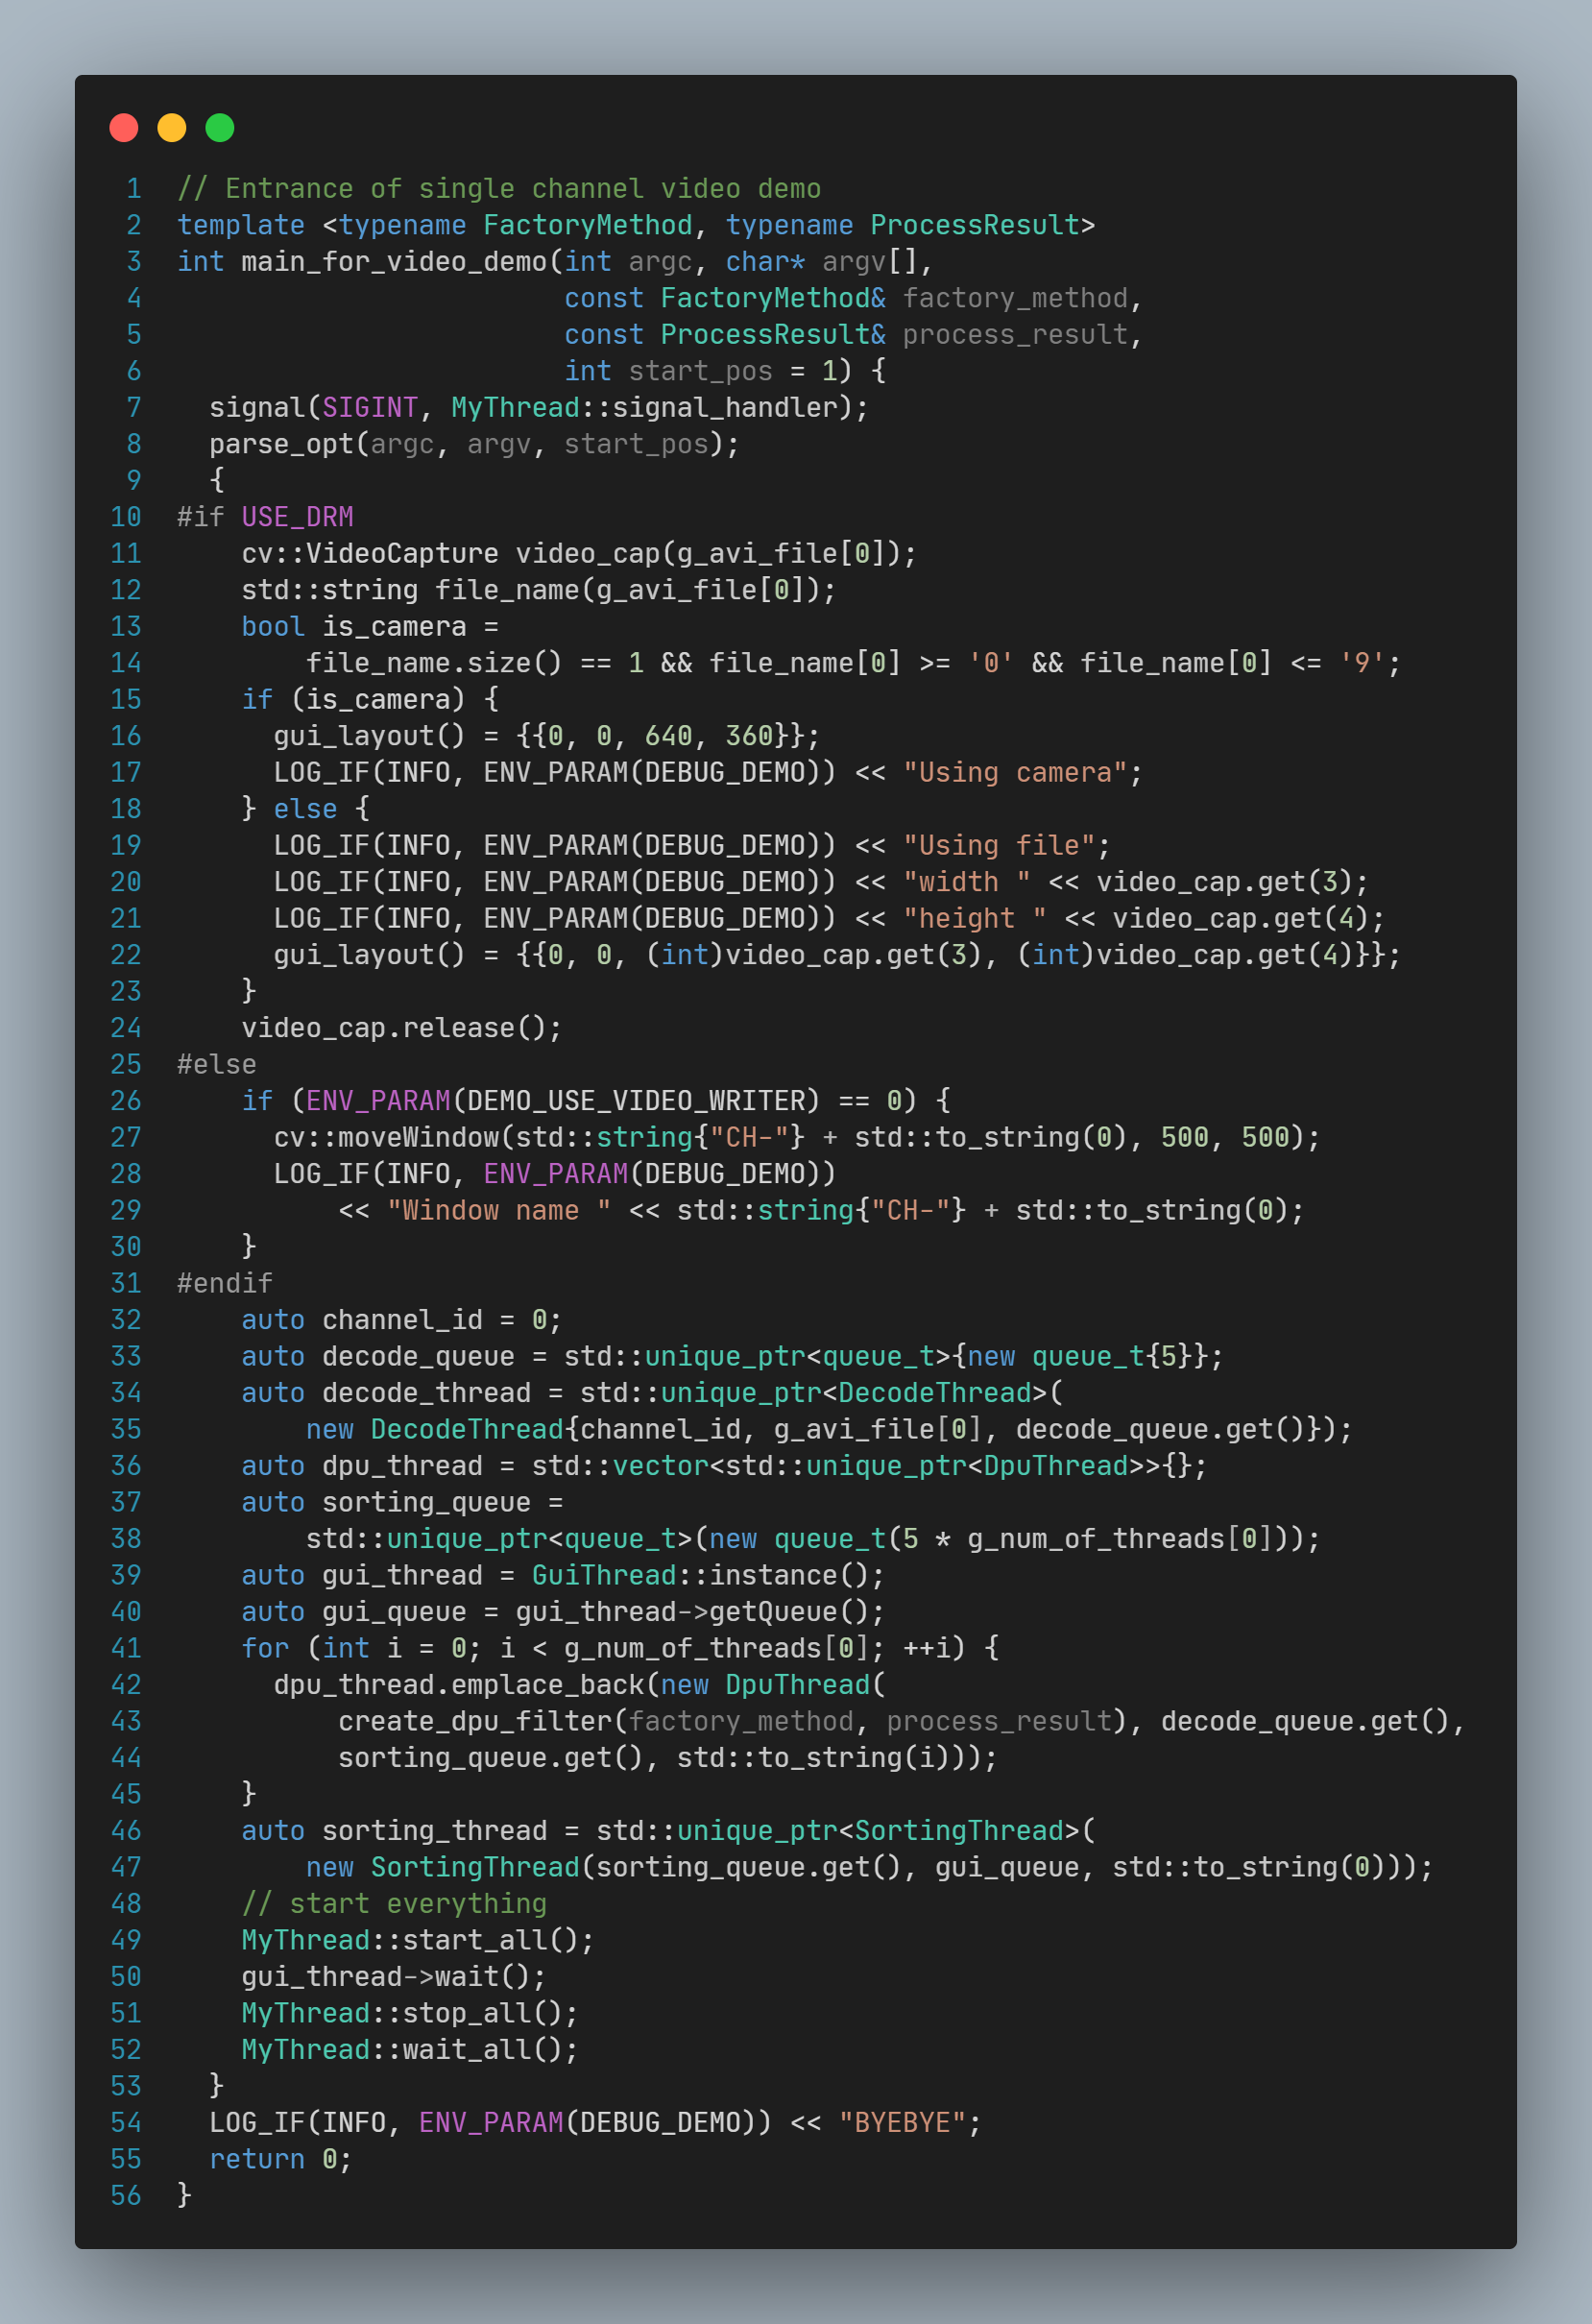
Task: Click 'create_dpu_filter' on line 43
Action: click(475, 1722)
